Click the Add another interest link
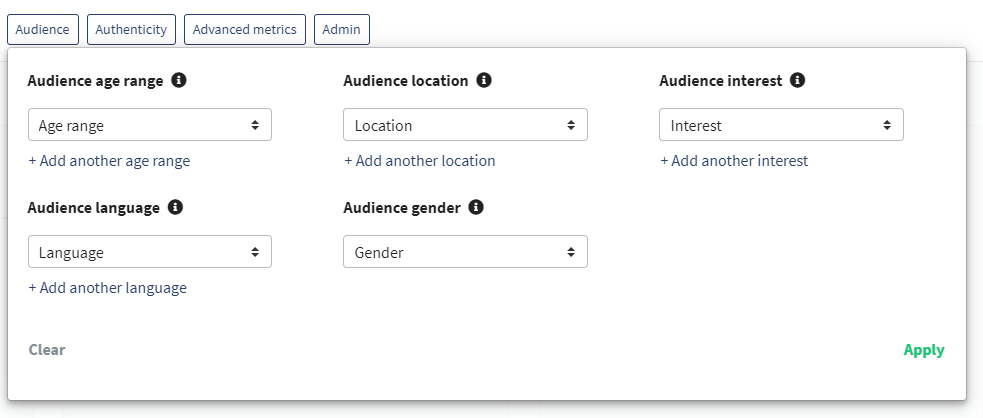 pos(734,161)
